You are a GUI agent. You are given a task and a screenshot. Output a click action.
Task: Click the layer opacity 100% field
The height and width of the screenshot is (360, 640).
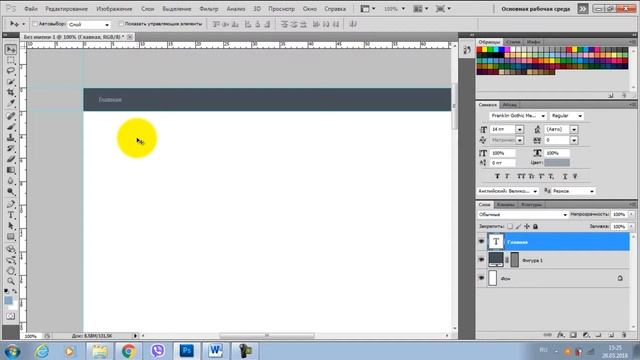pos(619,214)
